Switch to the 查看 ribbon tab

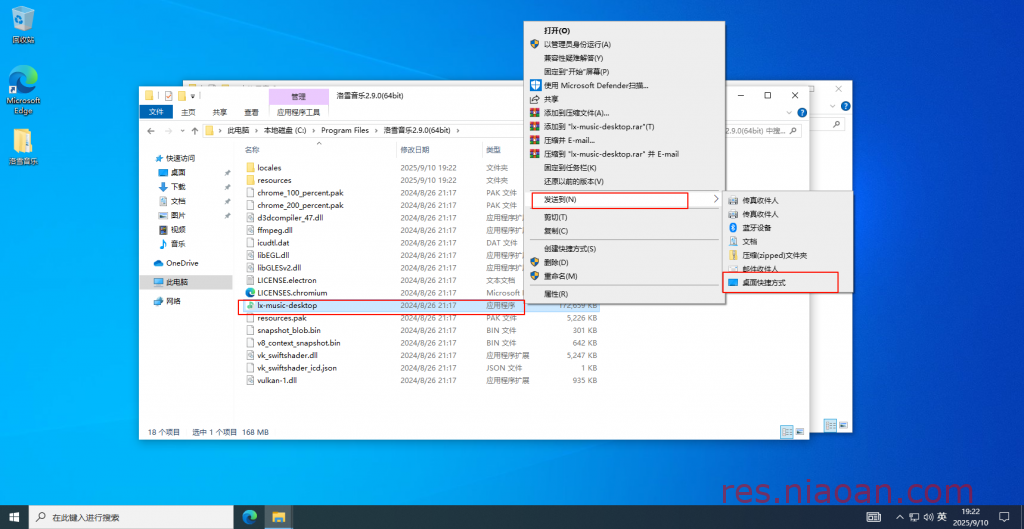(x=251, y=112)
